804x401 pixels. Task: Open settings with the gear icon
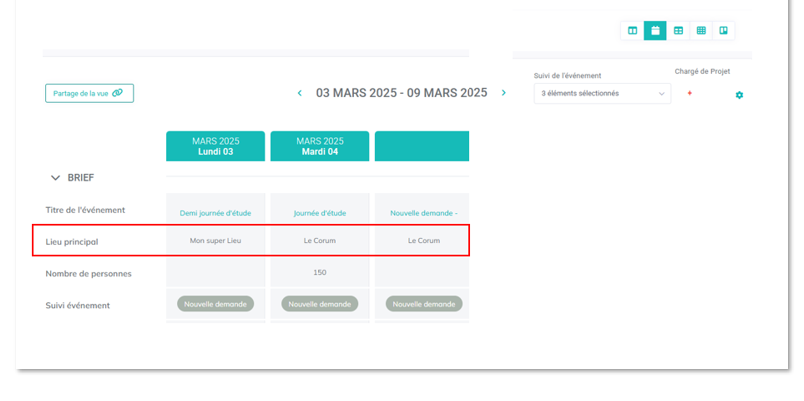(739, 95)
